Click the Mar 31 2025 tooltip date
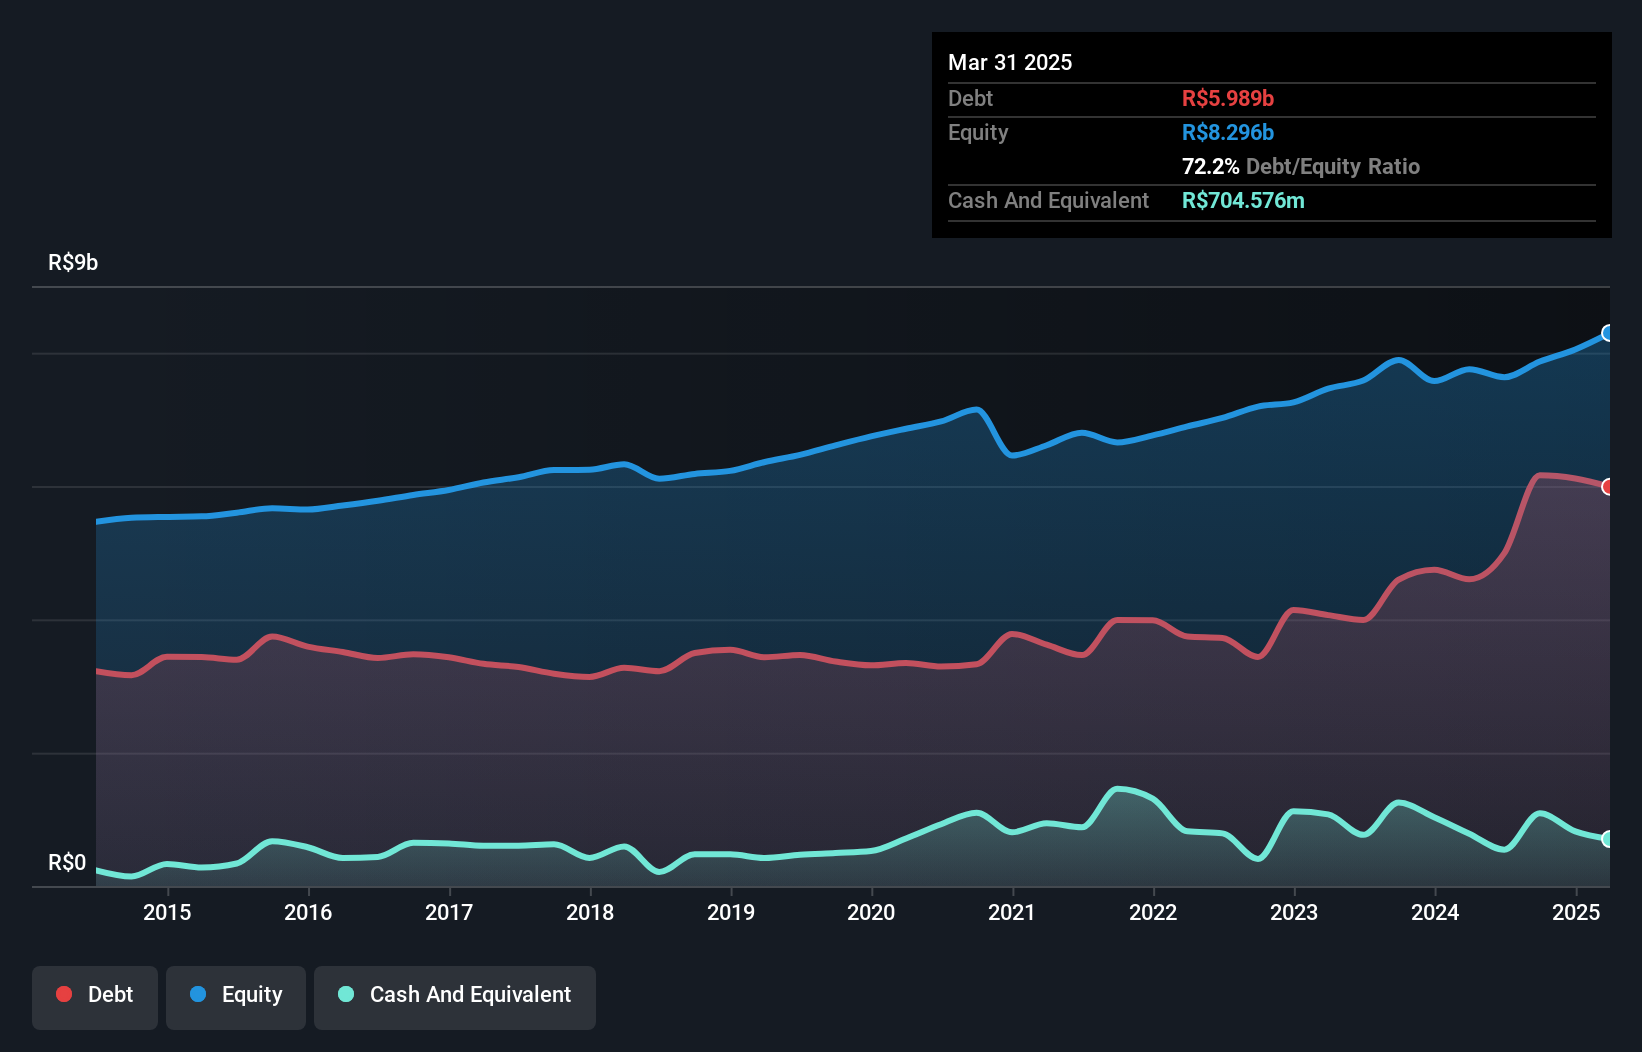This screenshot has height=1052, width=1642. [1010, 63]
